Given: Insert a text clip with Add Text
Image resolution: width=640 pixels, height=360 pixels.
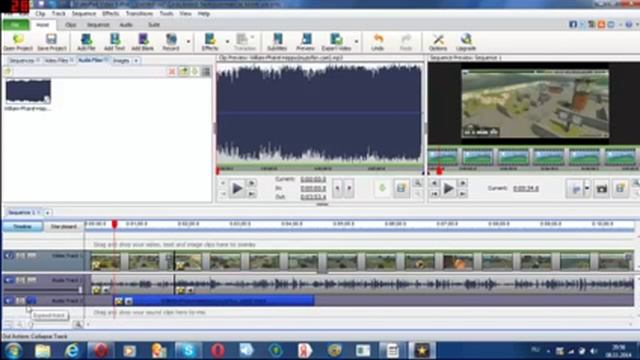Looking at the screenshot, I should pyautogui.click(x=114, y=42).
